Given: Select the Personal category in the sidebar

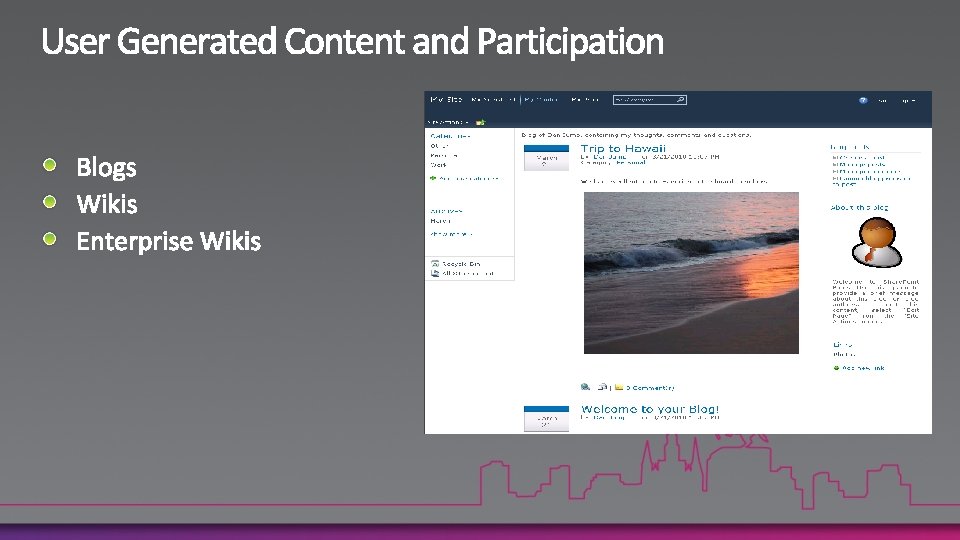Looking at the screenshot, I should click(444, 156).
